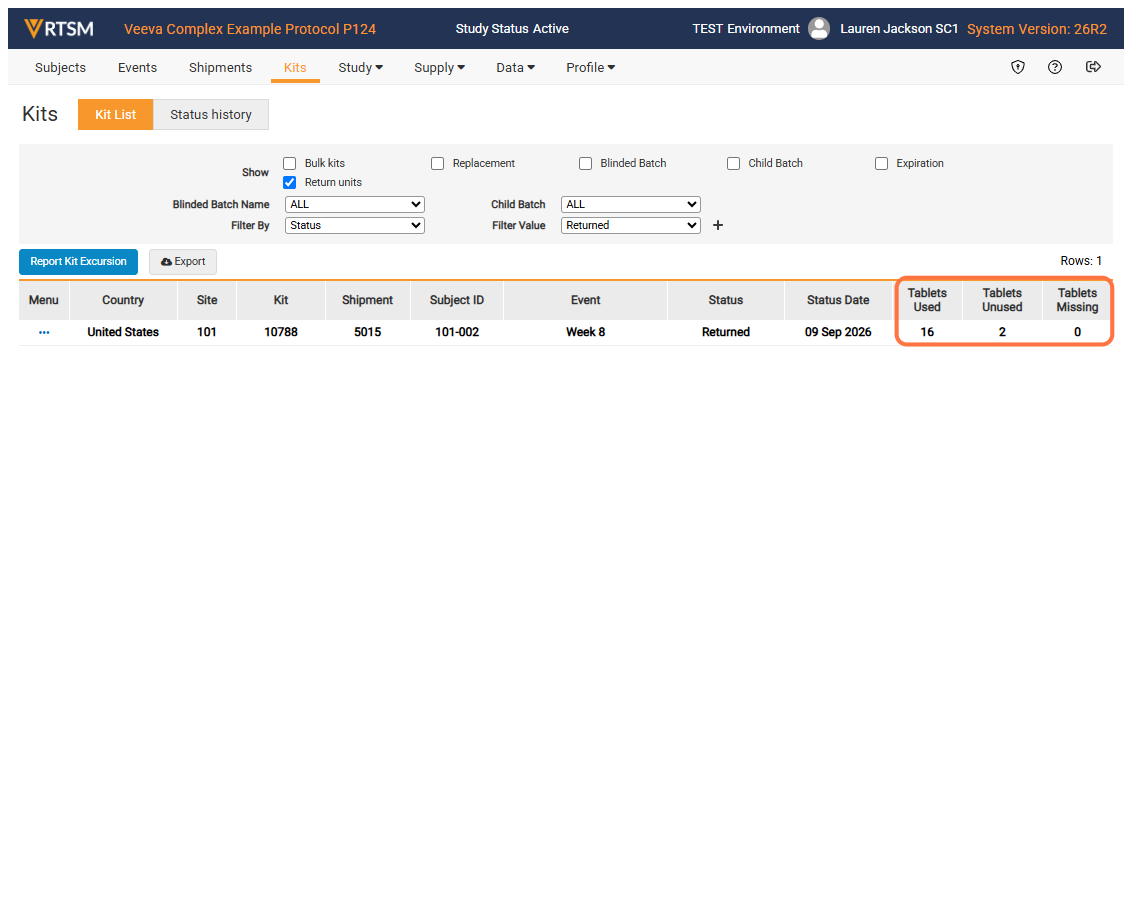Click the Kit column header

click(281, 300)
